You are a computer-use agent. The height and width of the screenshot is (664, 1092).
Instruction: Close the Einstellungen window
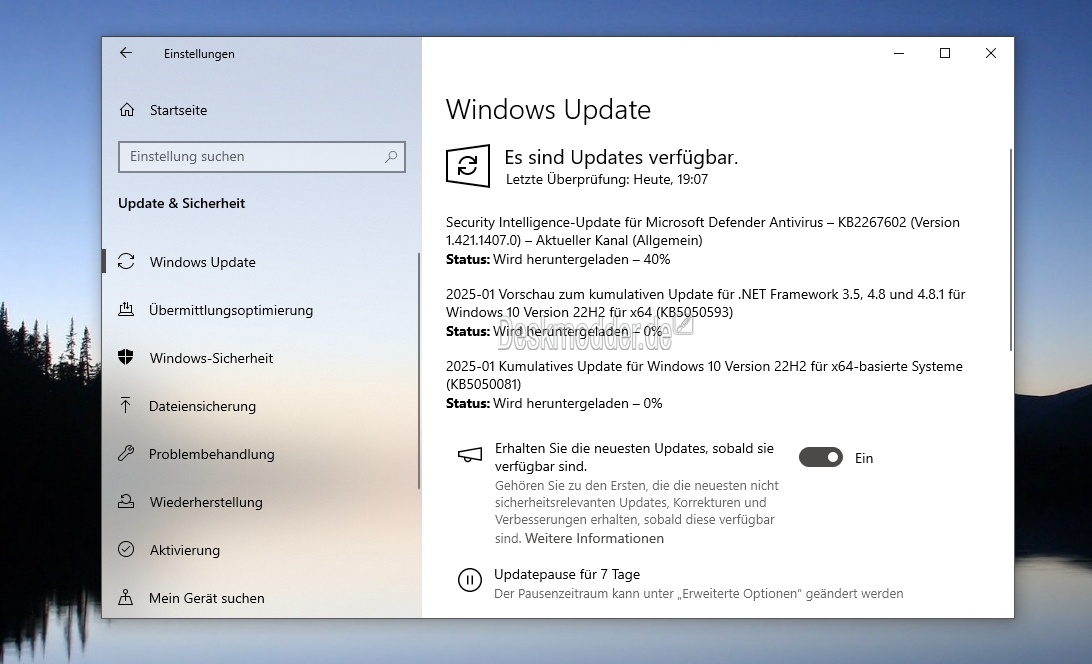tap(991, 53)
